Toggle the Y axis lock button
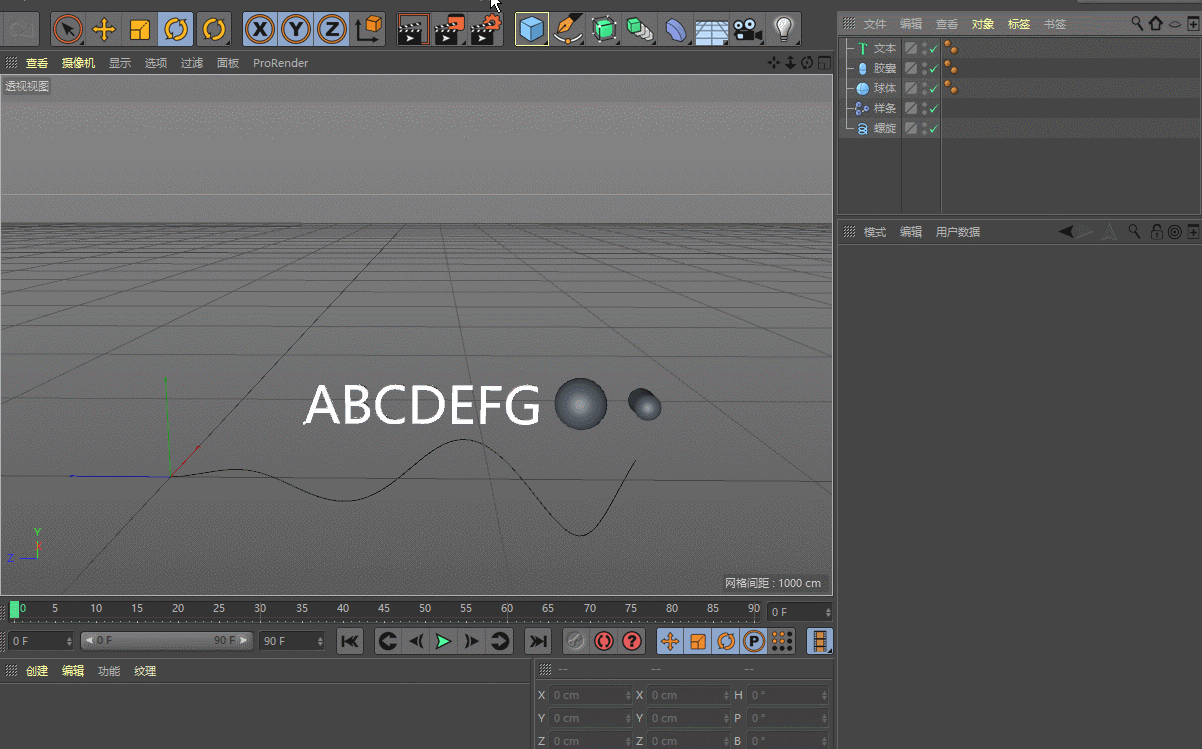1202x749 pixels. [x=295, y=29]
